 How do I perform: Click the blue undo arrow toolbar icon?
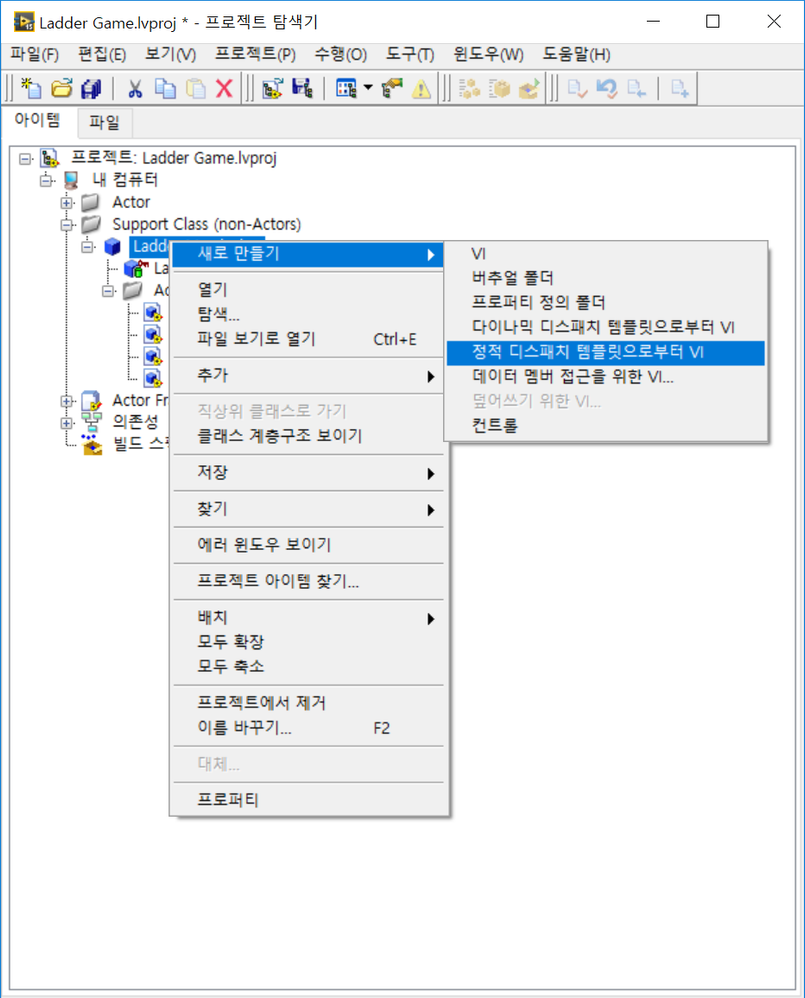[606, 88]
